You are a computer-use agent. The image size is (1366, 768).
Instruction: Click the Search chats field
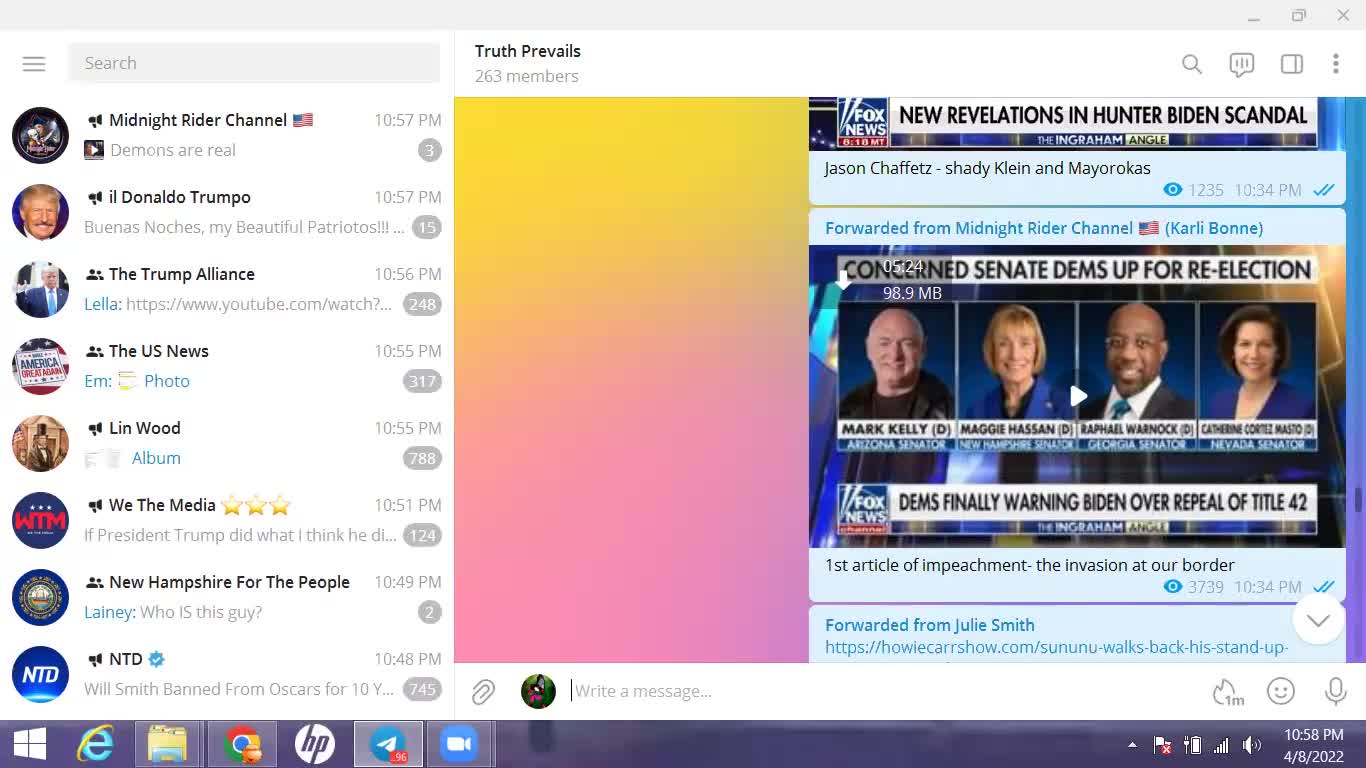pos(254,63)
